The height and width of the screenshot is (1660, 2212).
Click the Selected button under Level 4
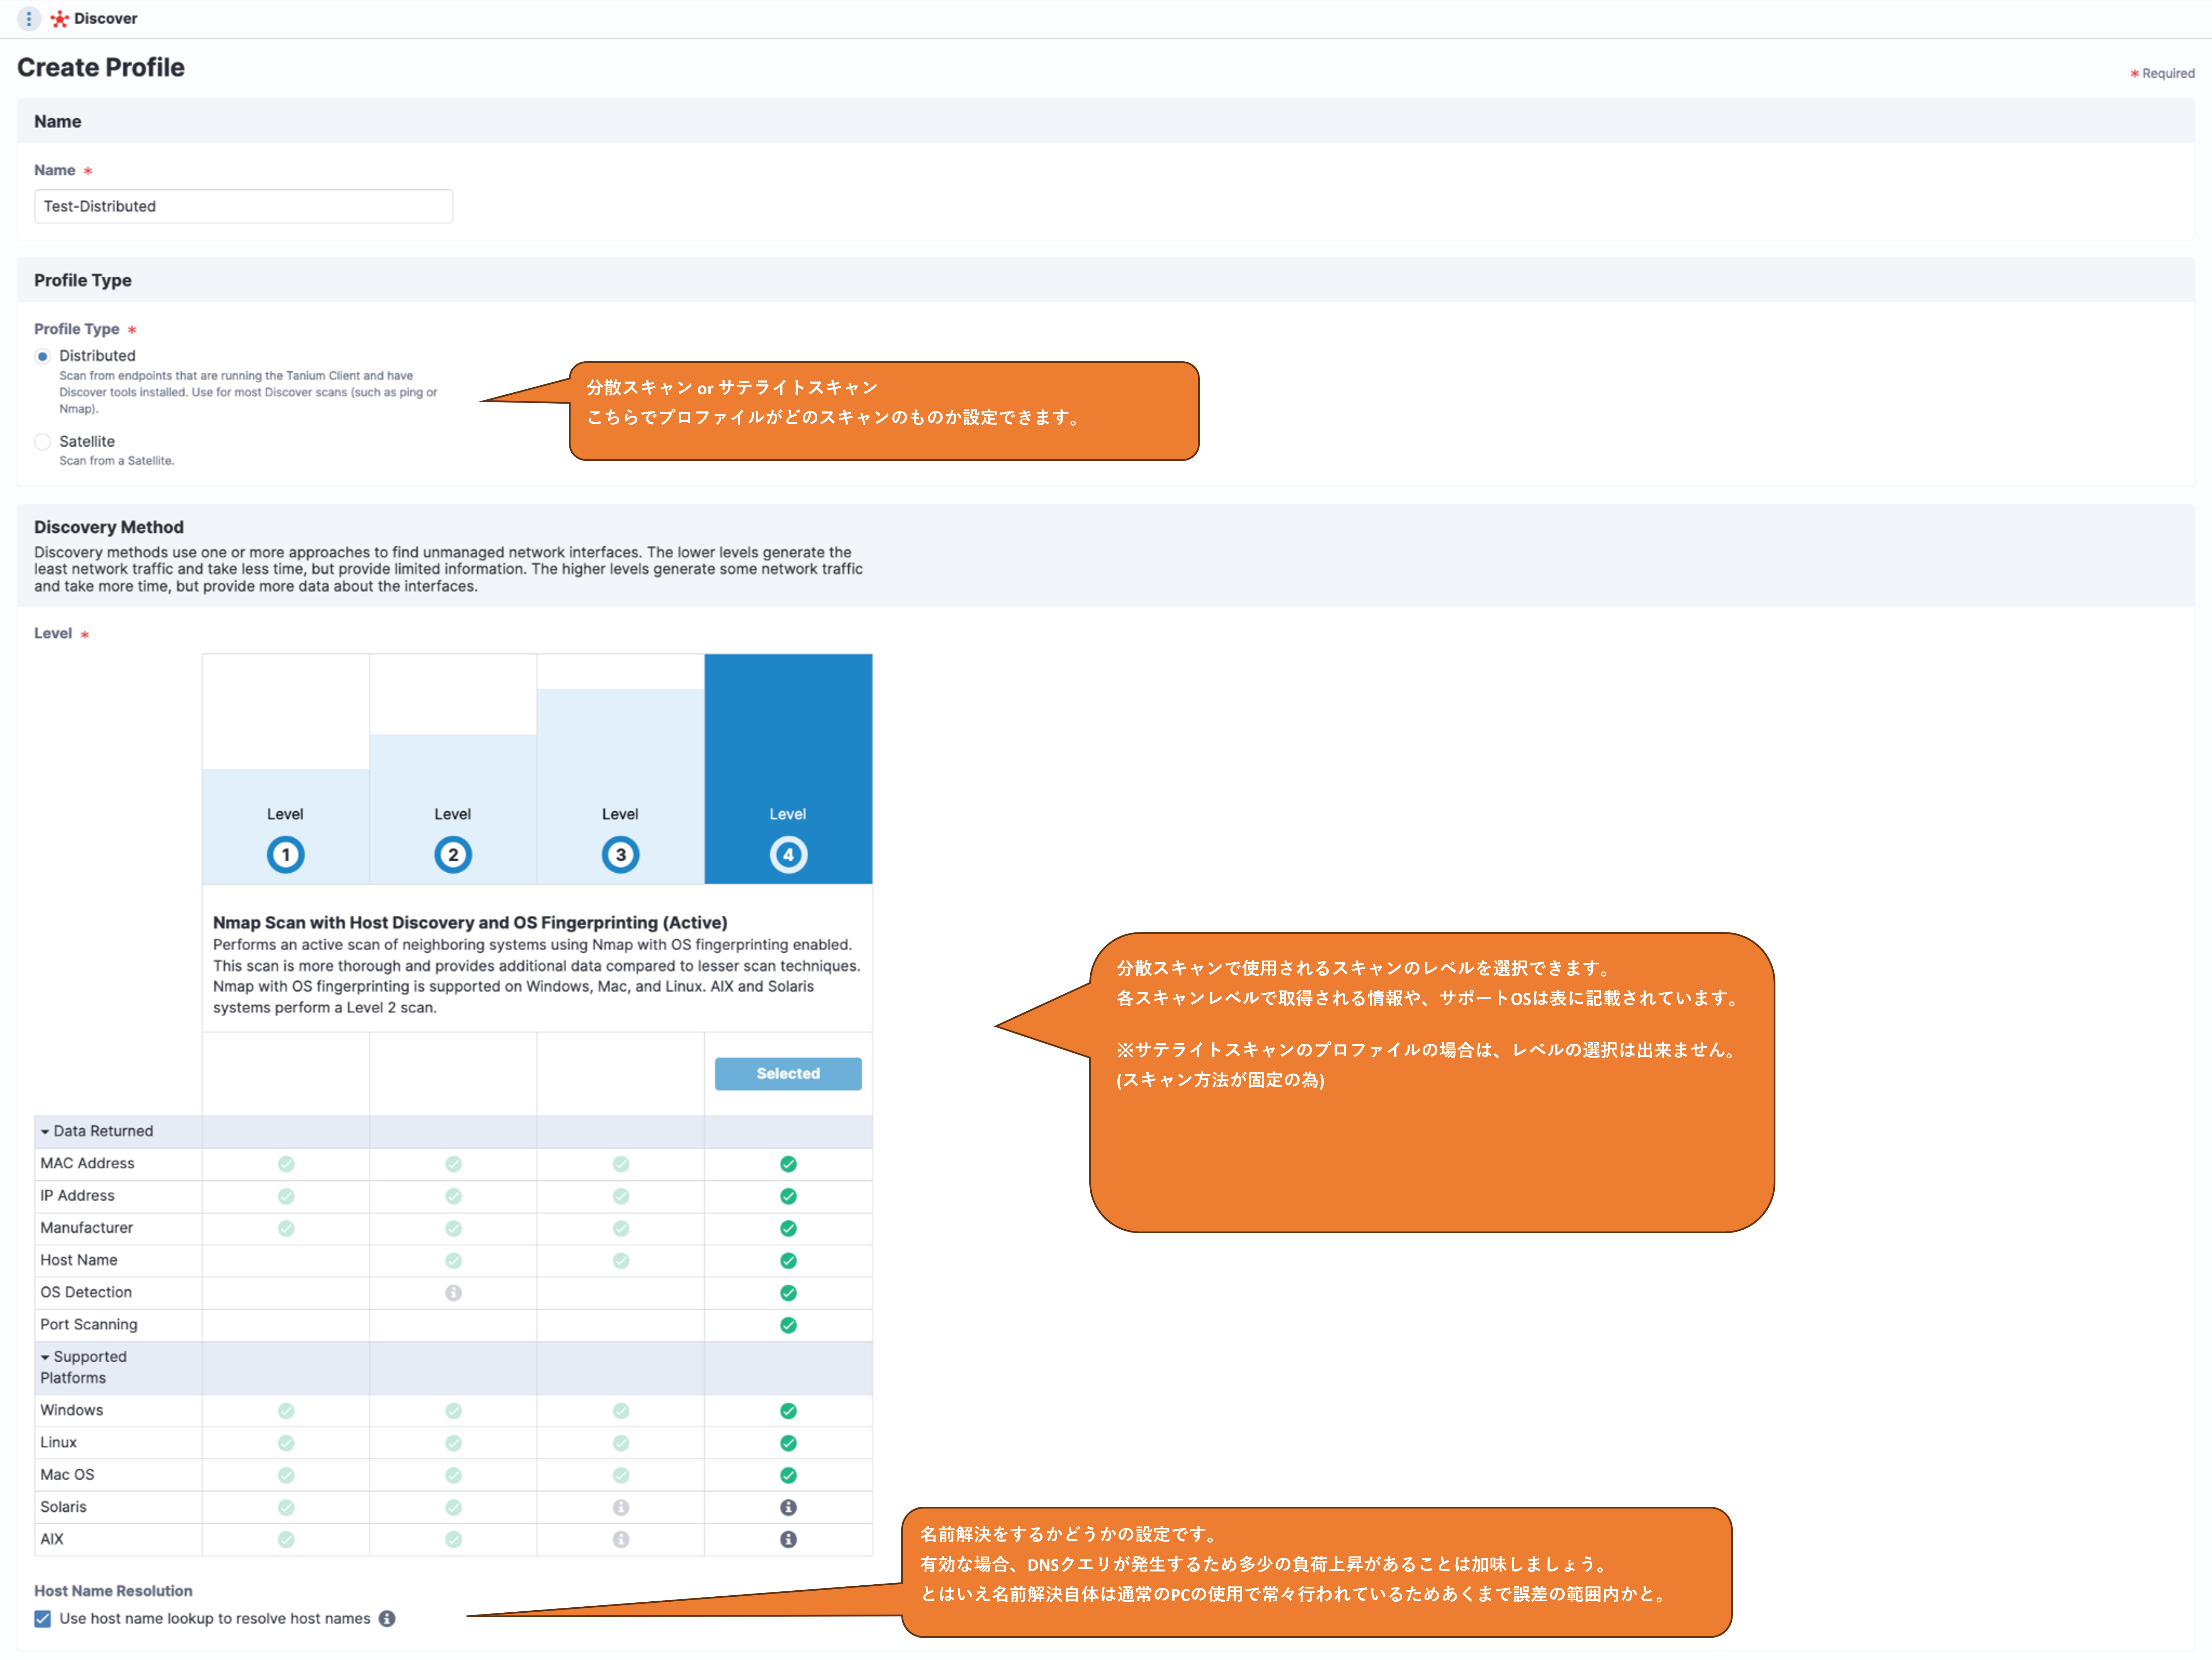[788, 1074]
